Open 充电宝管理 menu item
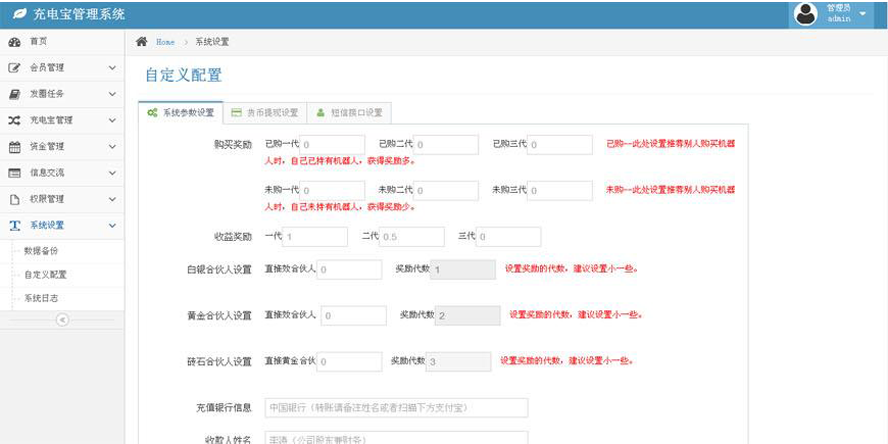888x444 pixels. [62, 121]
